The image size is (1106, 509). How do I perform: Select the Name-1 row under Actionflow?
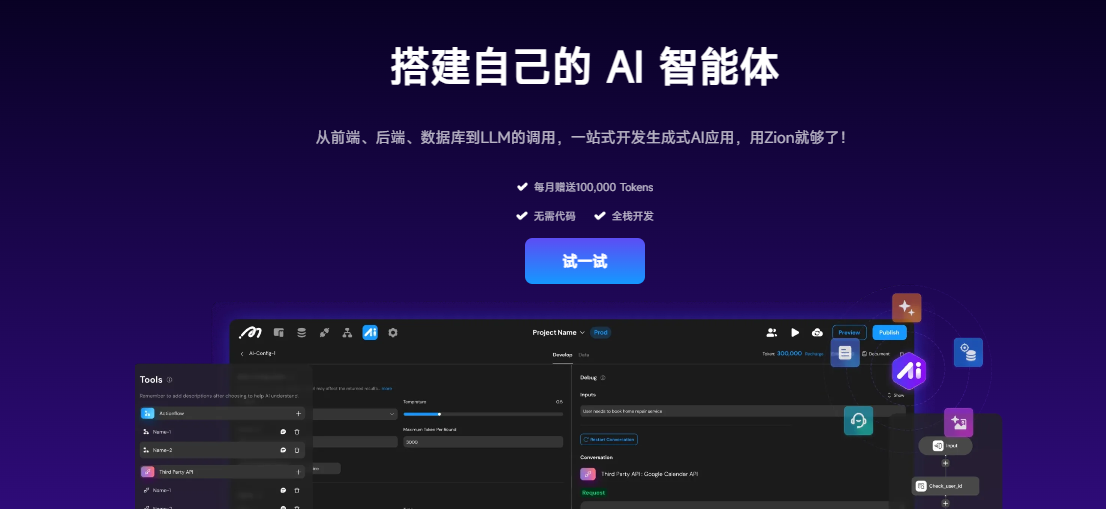click(x=222, y=431)
